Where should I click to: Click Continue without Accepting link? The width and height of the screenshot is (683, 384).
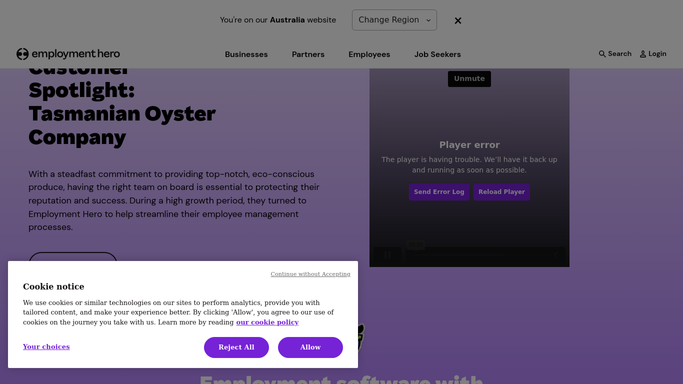310,274
